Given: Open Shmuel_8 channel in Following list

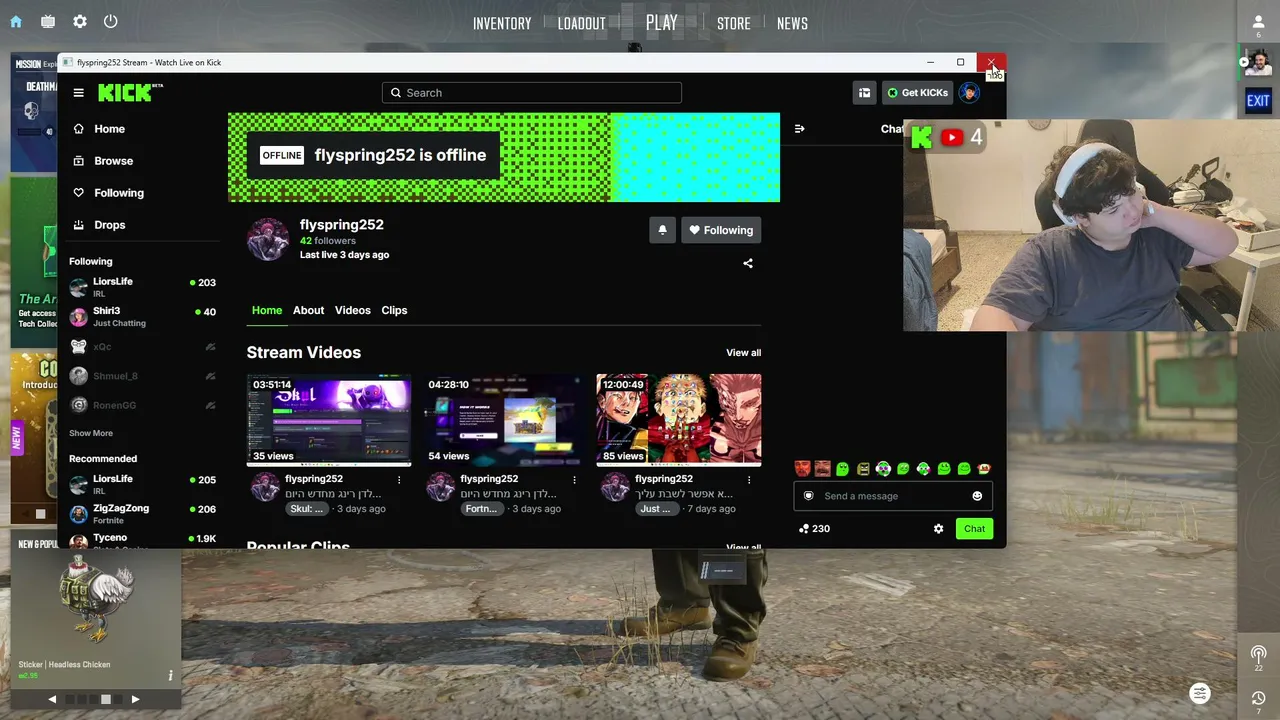Looking at the screenshot, I should point(142,376).
